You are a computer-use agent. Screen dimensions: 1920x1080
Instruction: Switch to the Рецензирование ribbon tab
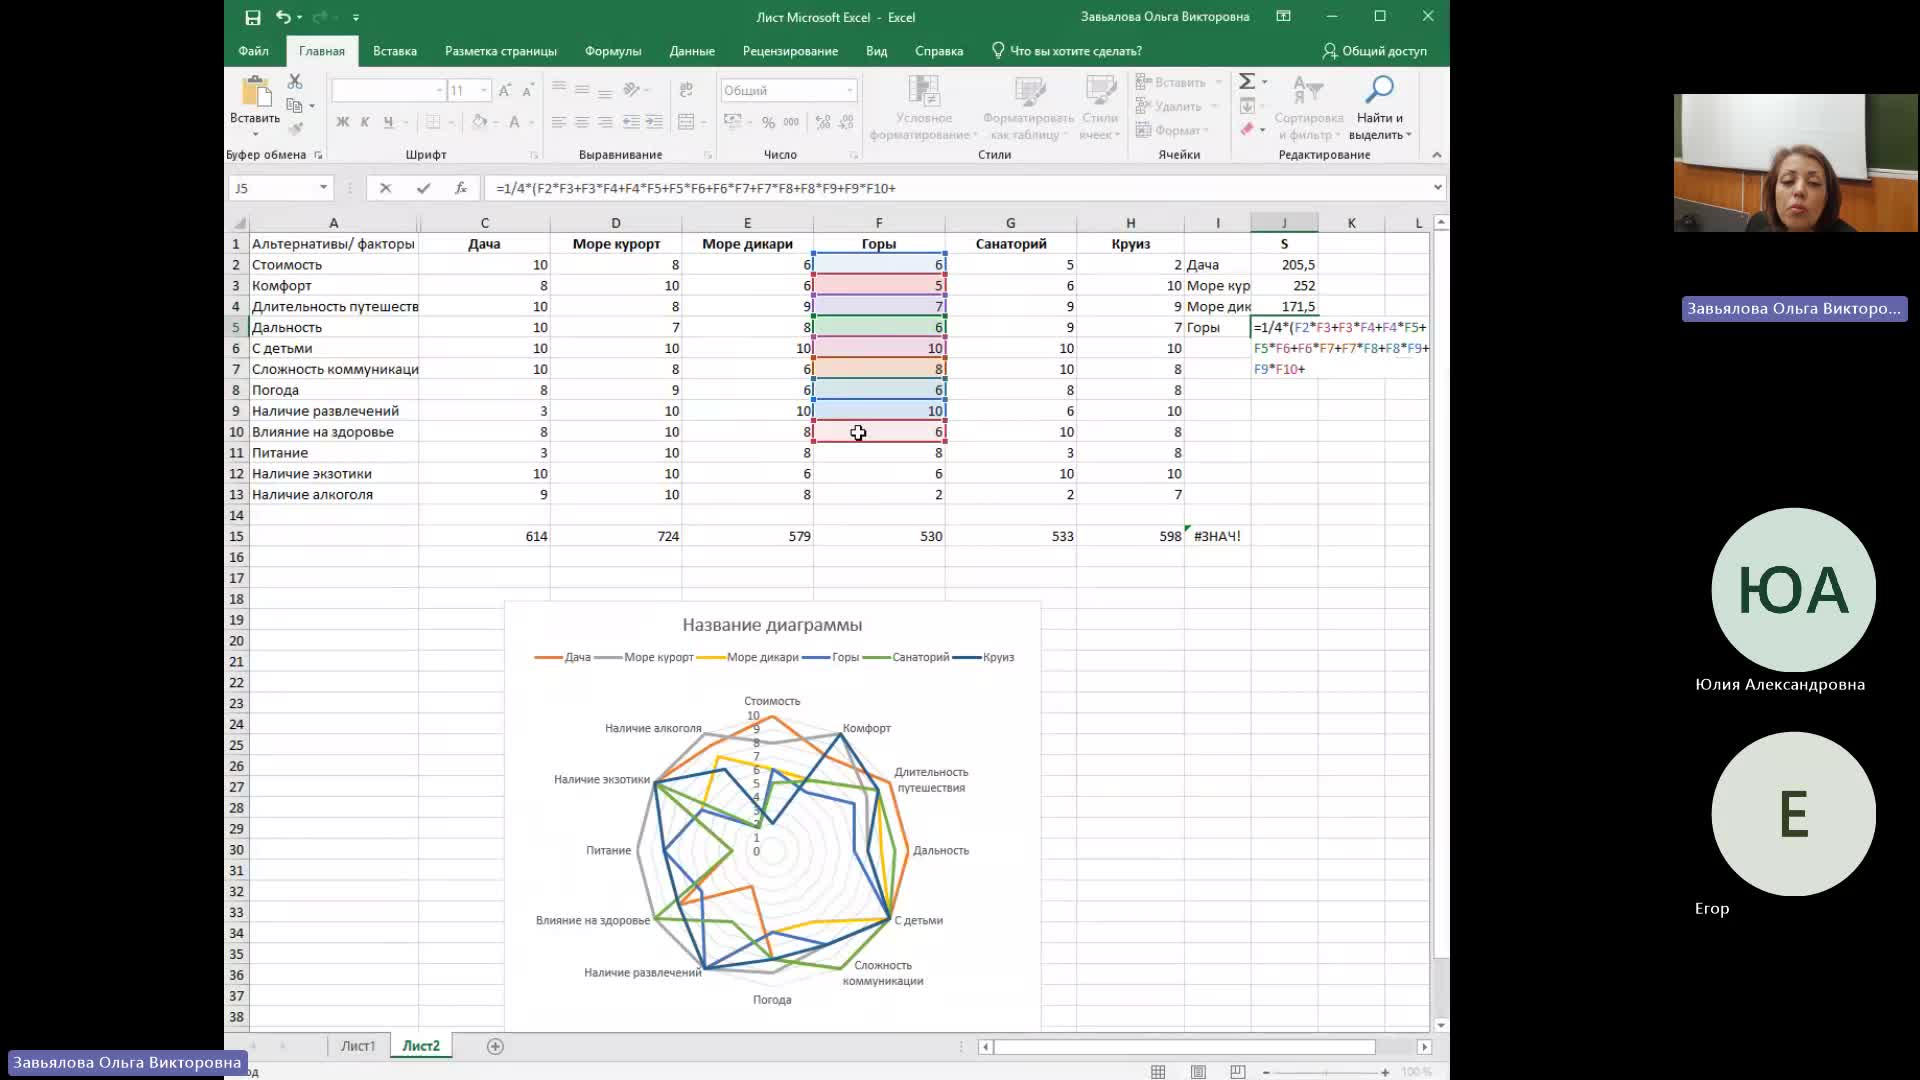click(x=790, y=51)
